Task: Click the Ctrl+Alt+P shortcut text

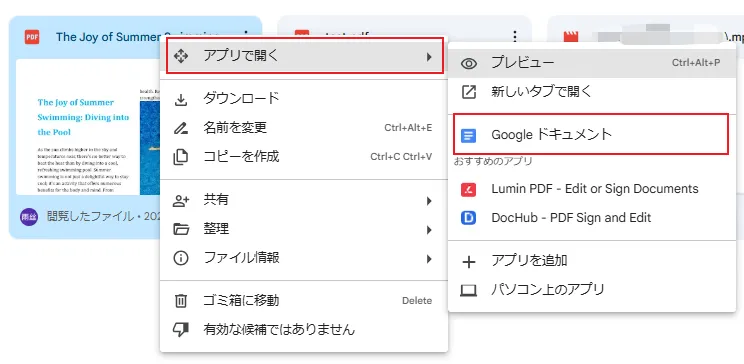Action: click(696, 63)
